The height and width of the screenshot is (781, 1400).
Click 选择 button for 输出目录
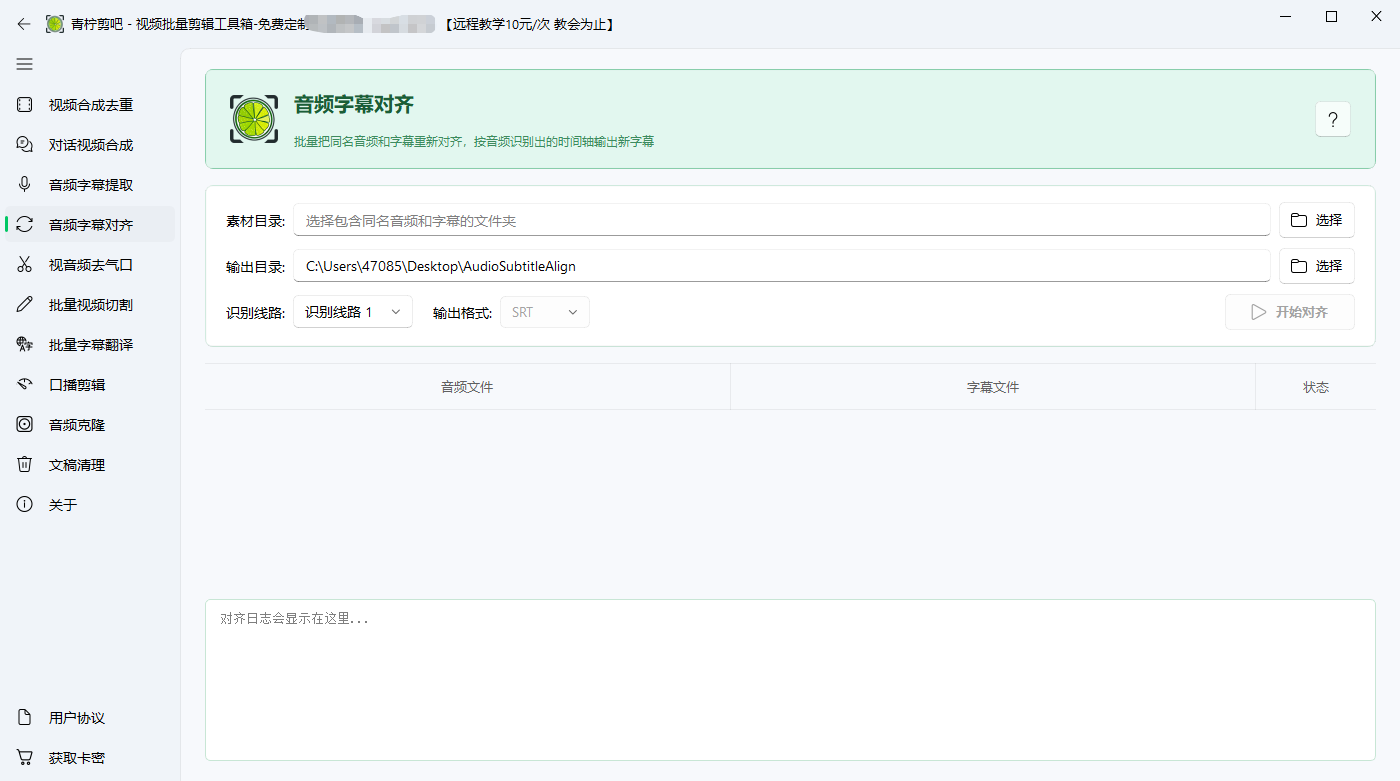point(1317,266)
